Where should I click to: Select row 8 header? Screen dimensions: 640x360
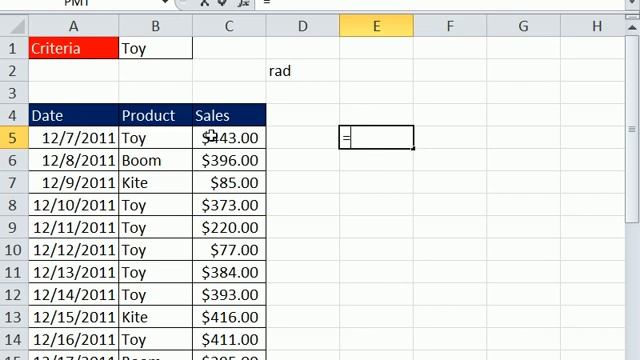click(x=14, y=205)
